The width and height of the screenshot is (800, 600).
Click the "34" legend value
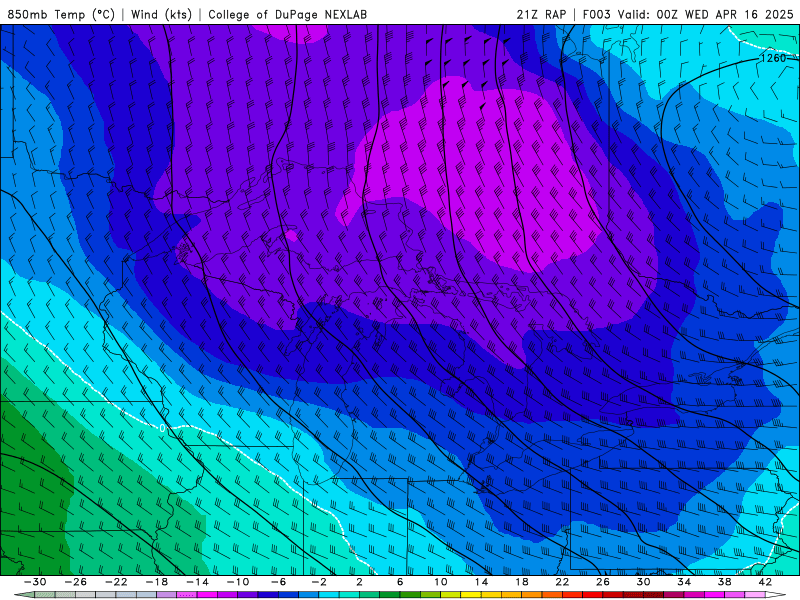coord(684,582)
